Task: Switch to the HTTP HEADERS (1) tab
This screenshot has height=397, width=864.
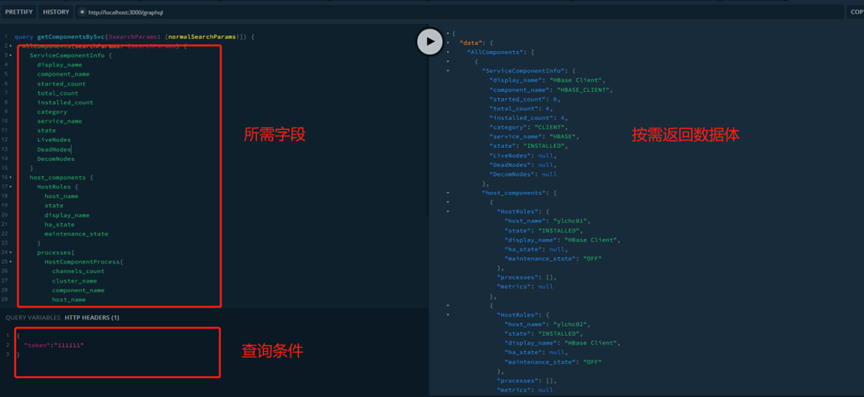Action: 92,318
